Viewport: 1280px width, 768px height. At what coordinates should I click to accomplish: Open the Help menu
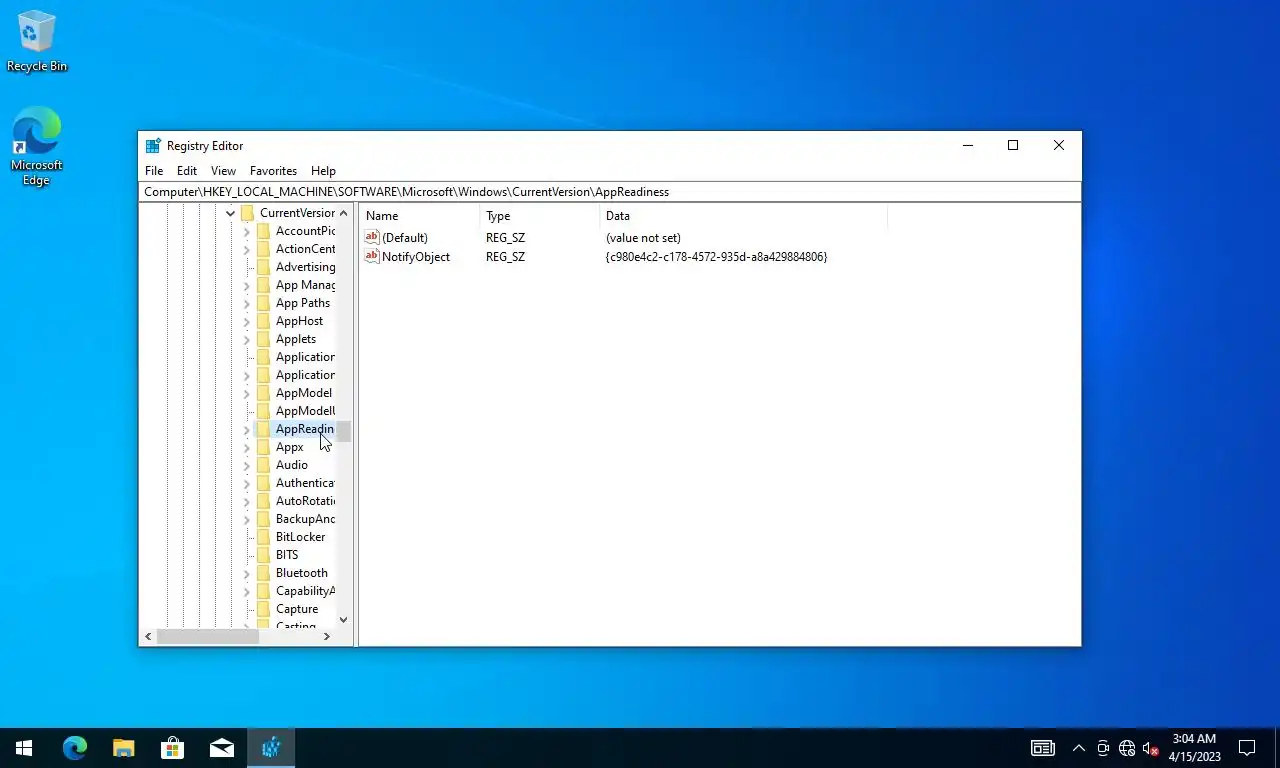[x=323, y=171]
